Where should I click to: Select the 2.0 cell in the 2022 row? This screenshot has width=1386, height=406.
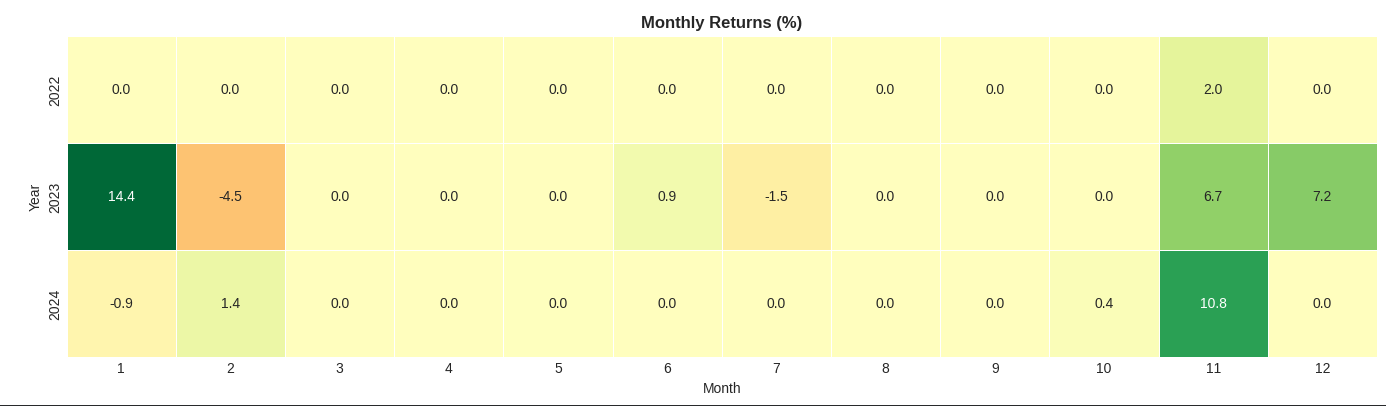click(1213, 89)
